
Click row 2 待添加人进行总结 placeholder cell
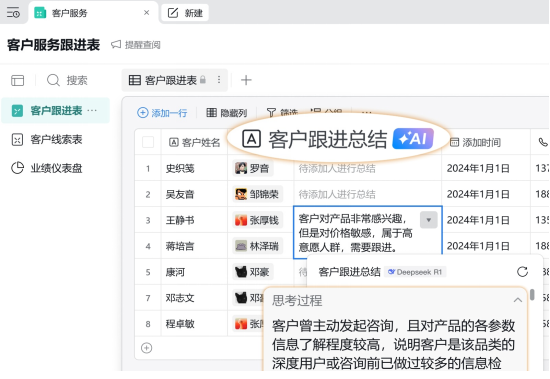(x=367, y=194)
